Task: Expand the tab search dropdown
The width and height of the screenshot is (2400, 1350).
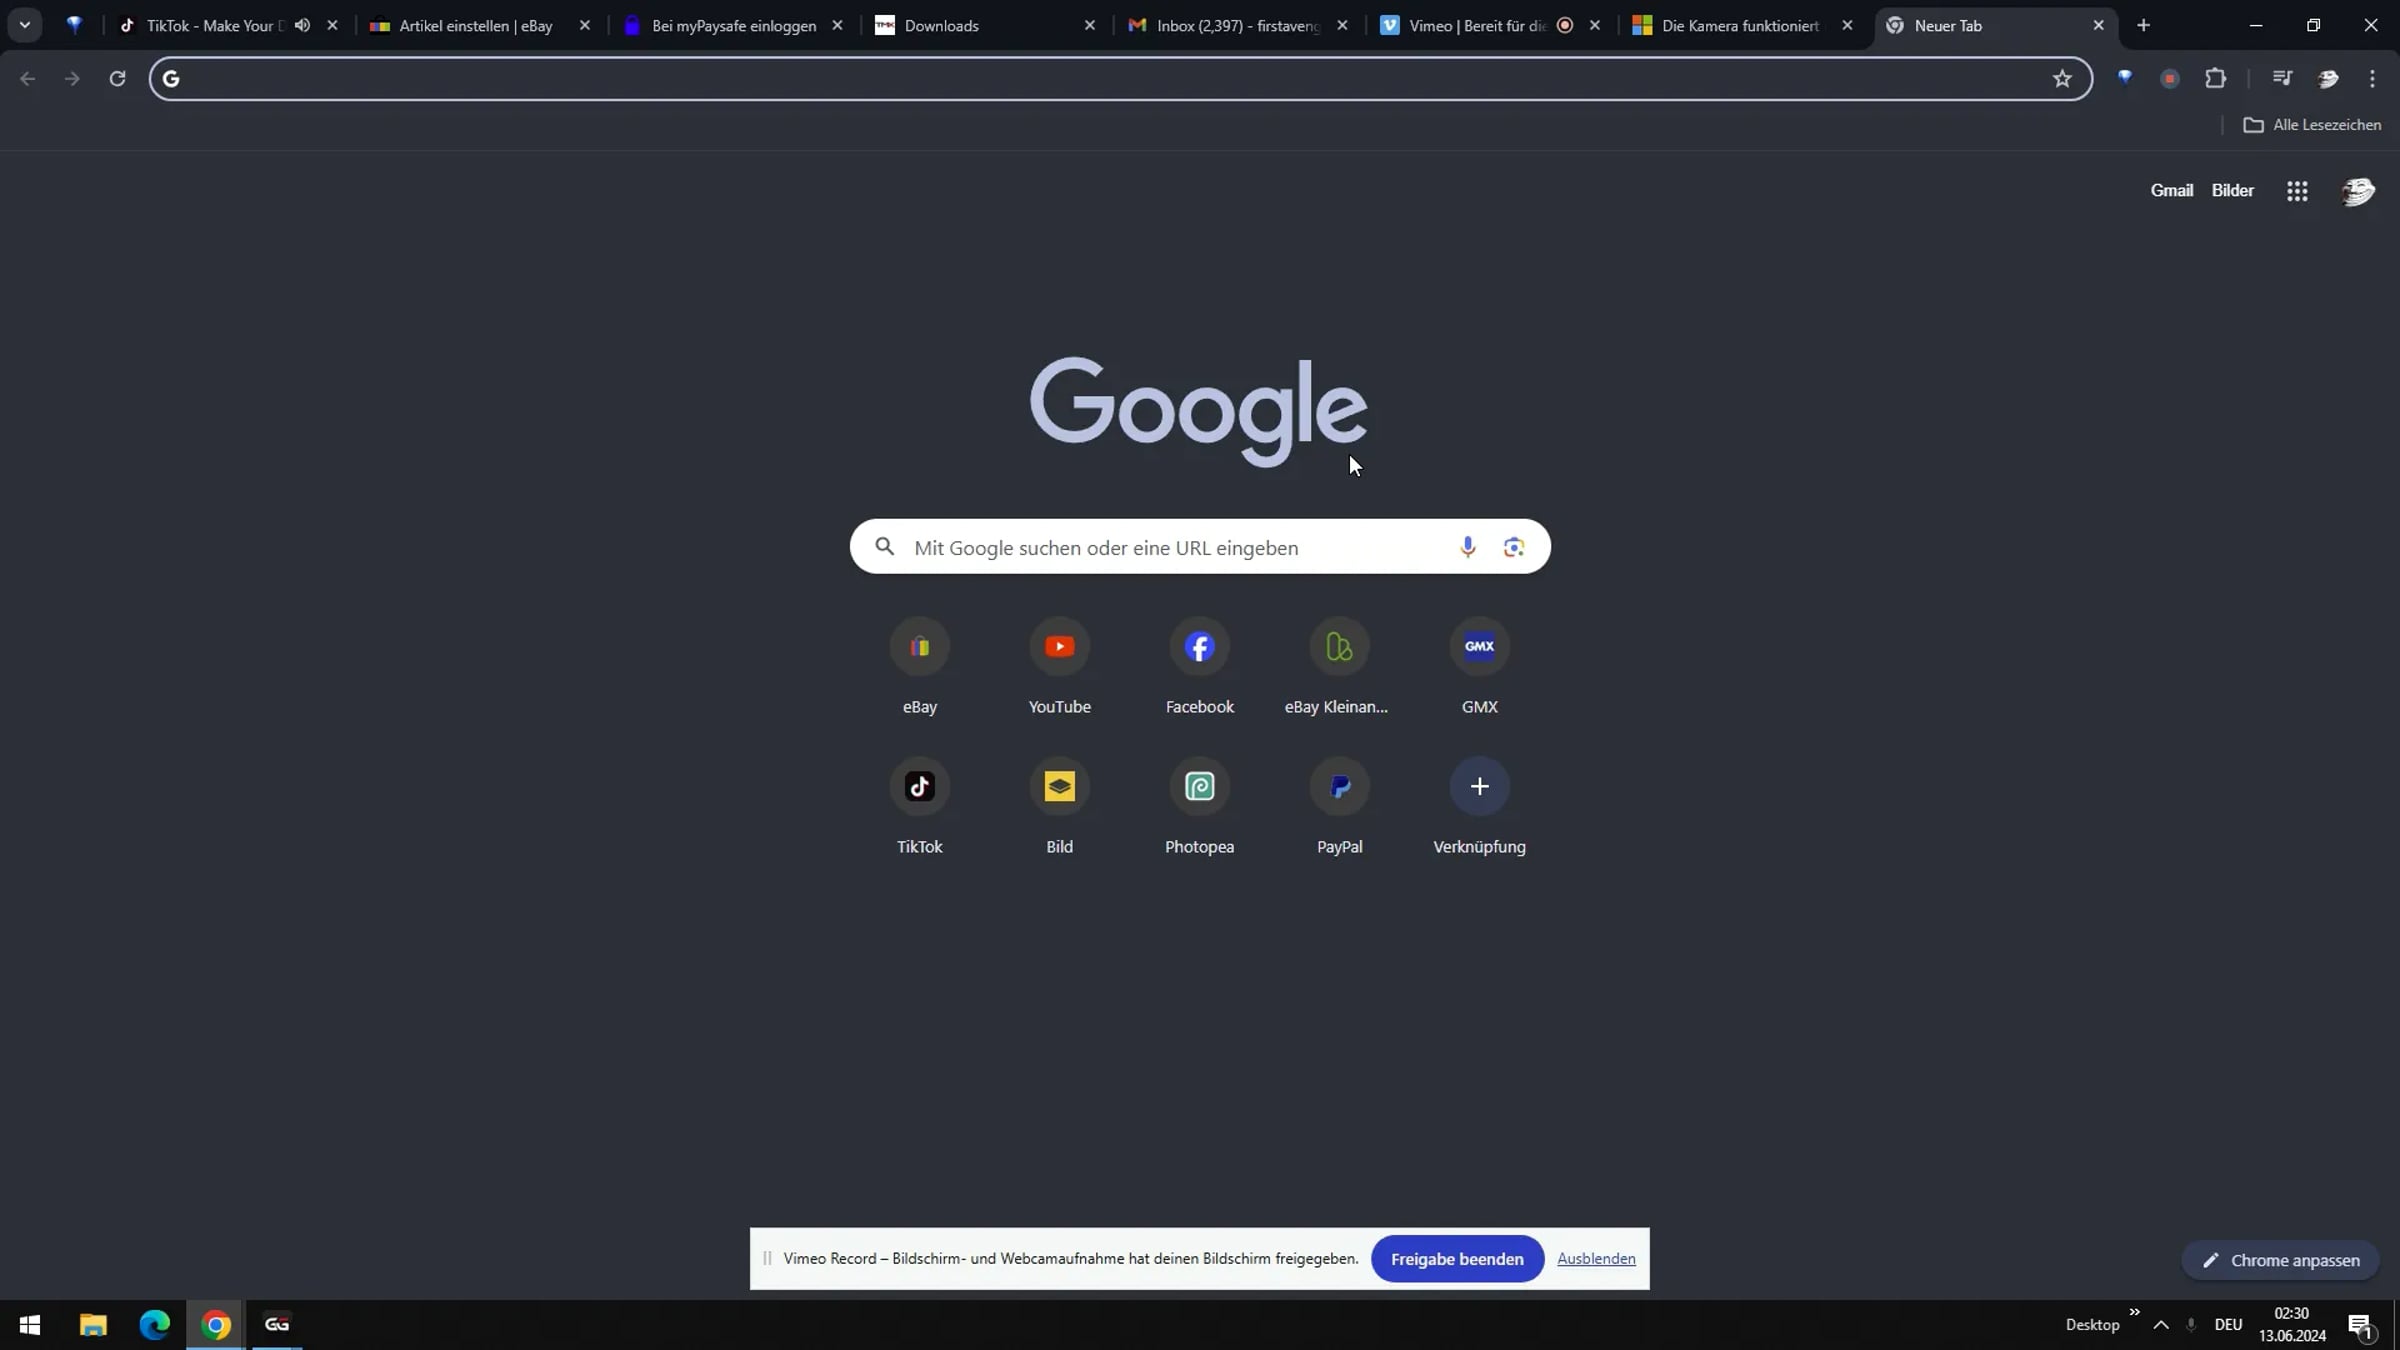Action: point(25,26)
